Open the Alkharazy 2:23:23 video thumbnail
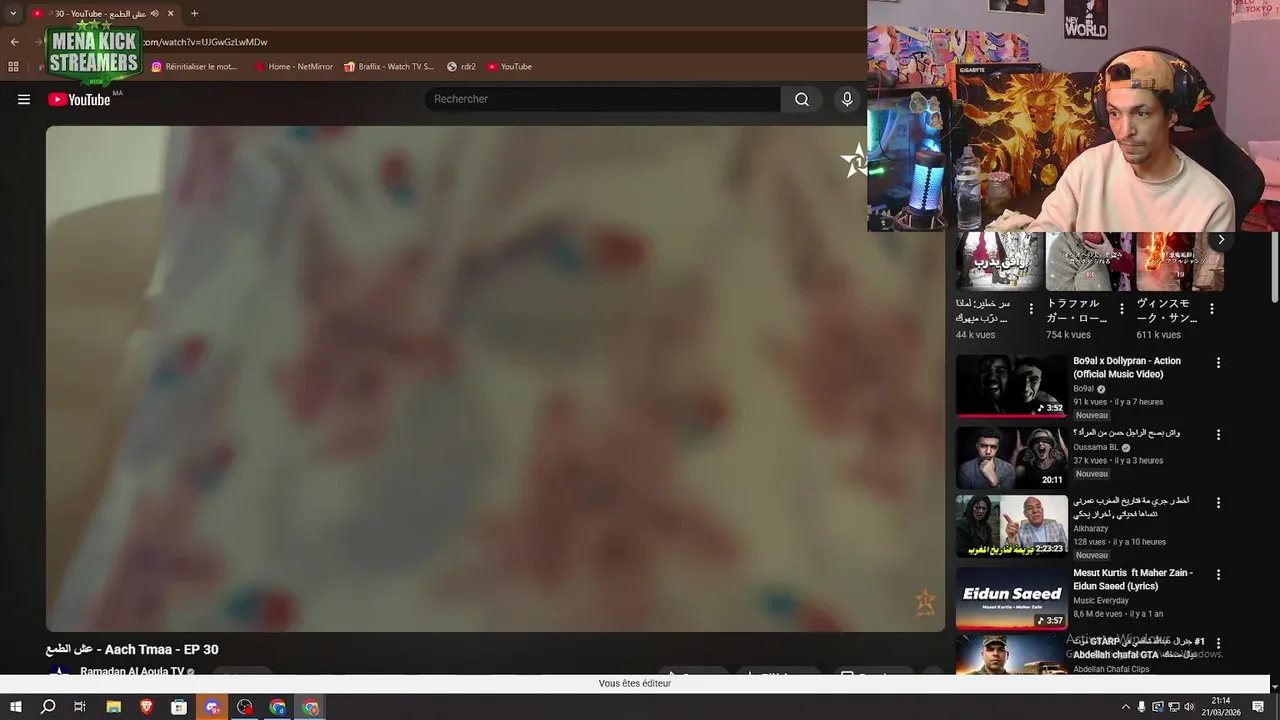 [x=1012, y=526]
